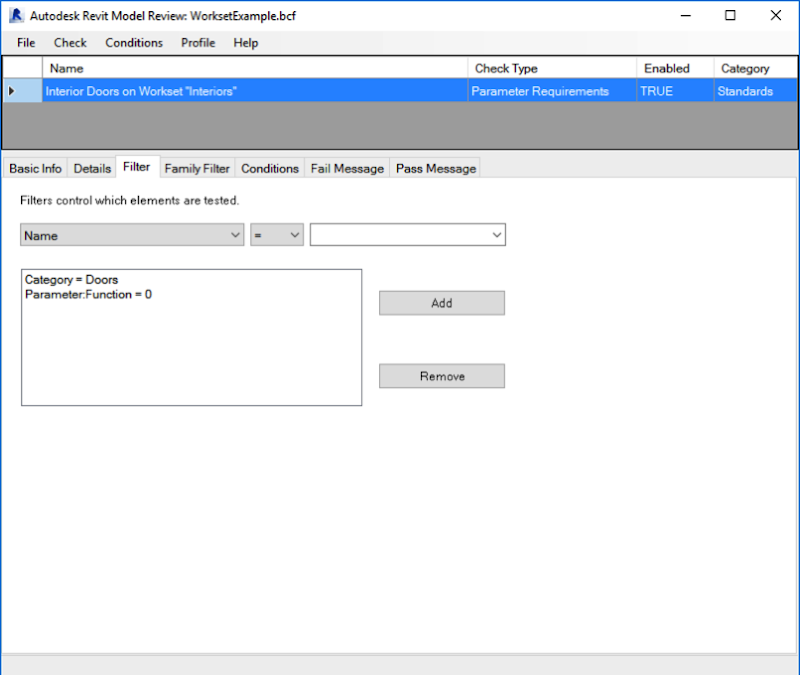Select the Filter tab

coord(137,167)
